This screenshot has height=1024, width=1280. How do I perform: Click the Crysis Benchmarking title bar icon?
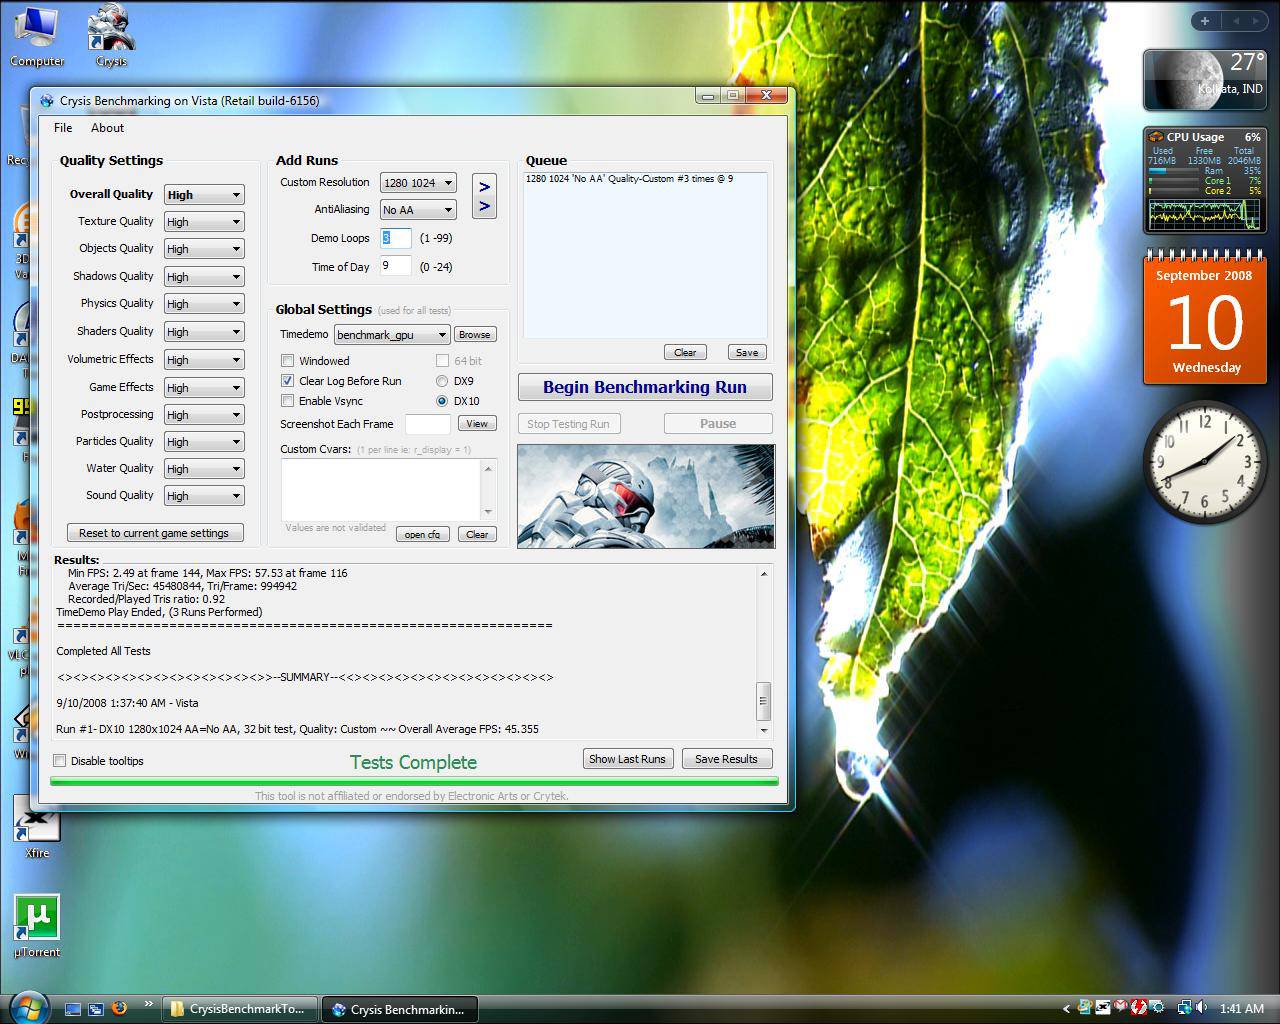click(x=47, y=100)
